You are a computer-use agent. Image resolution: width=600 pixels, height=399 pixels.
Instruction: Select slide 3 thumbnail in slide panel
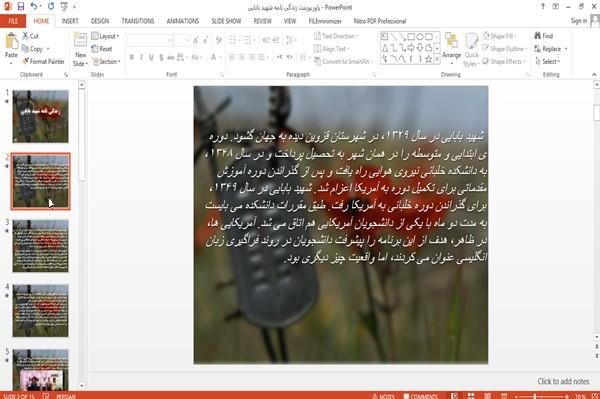click(41, 246)
